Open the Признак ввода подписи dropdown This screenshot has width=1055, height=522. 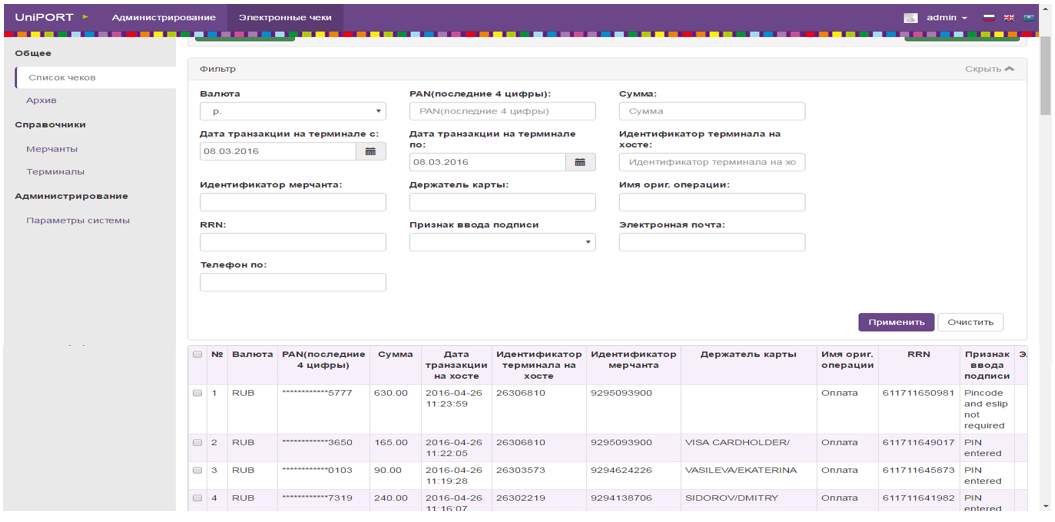pos(502,242)
